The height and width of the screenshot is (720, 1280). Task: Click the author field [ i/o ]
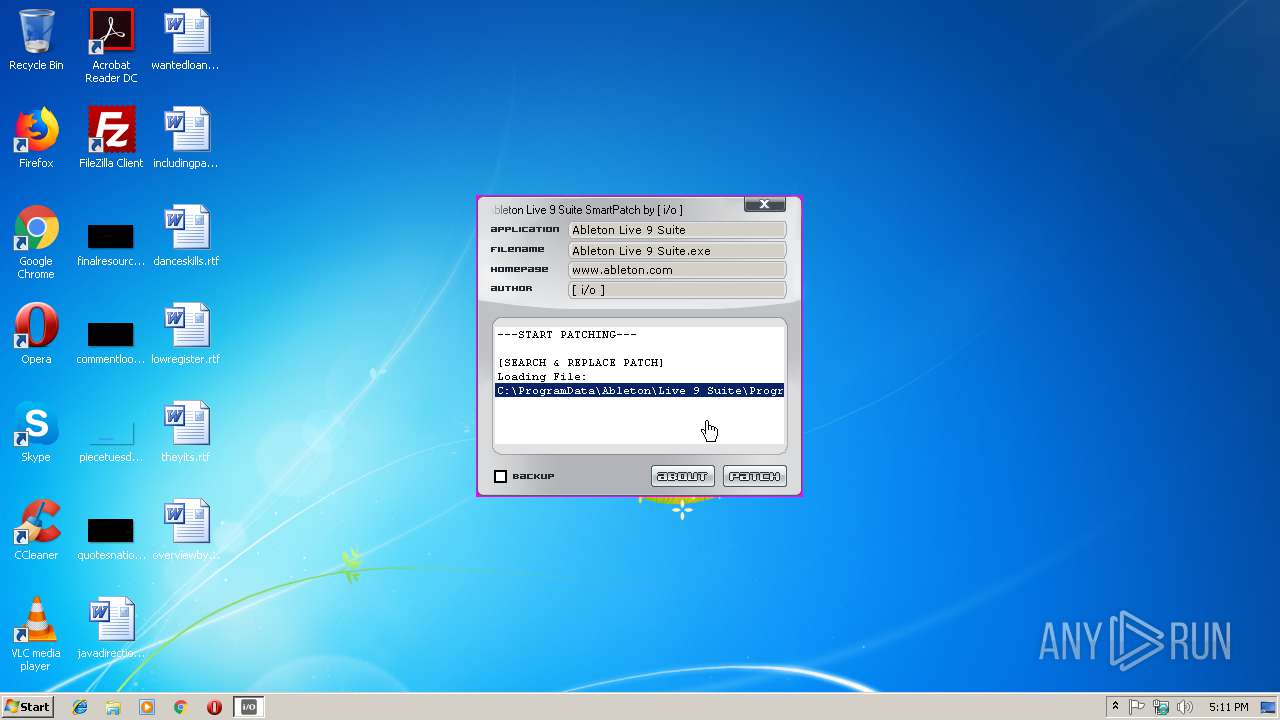[677, 290]
